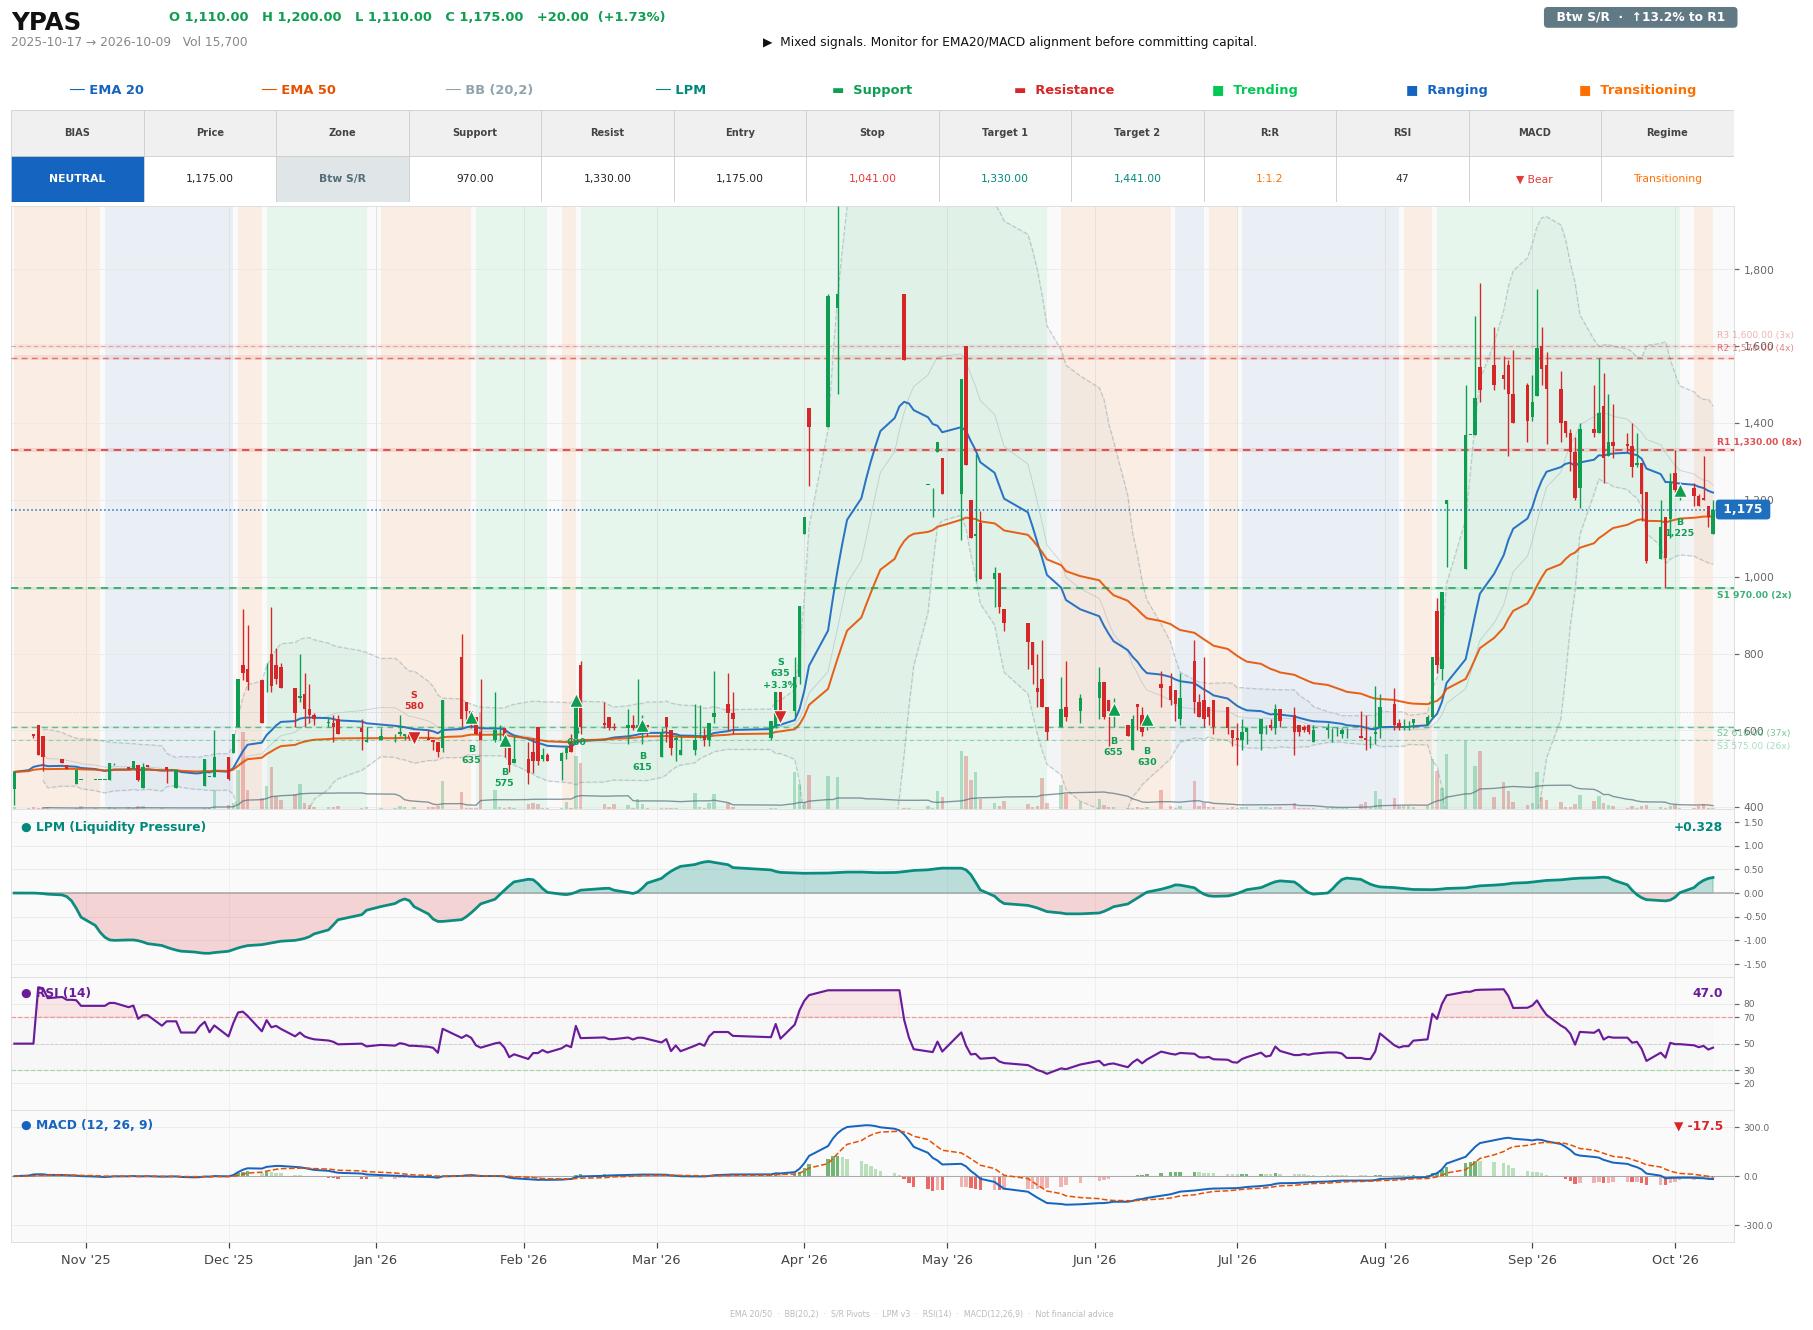Screen dimensions: 1813x1330
Task: Select the Ranging regime legend entry
Action: [1447, 90]
